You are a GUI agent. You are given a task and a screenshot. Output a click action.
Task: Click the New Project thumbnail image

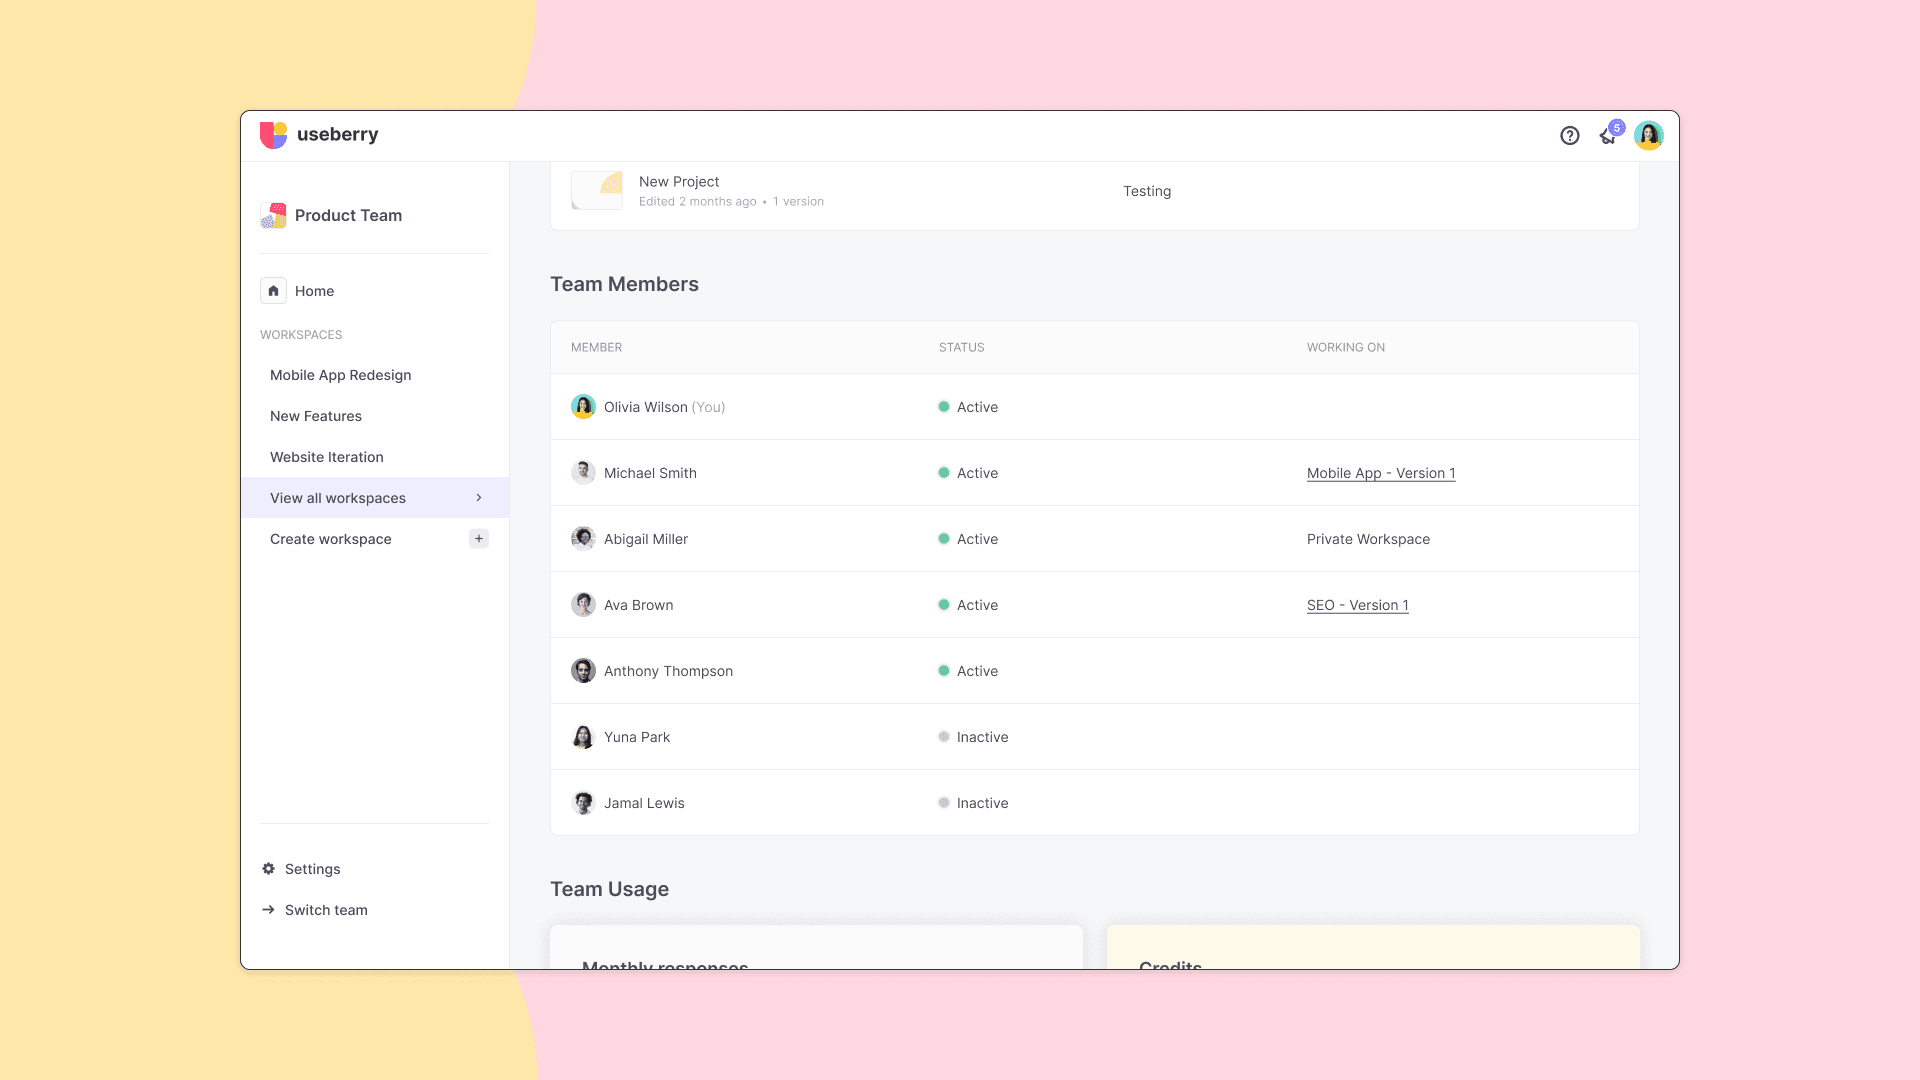597,190
